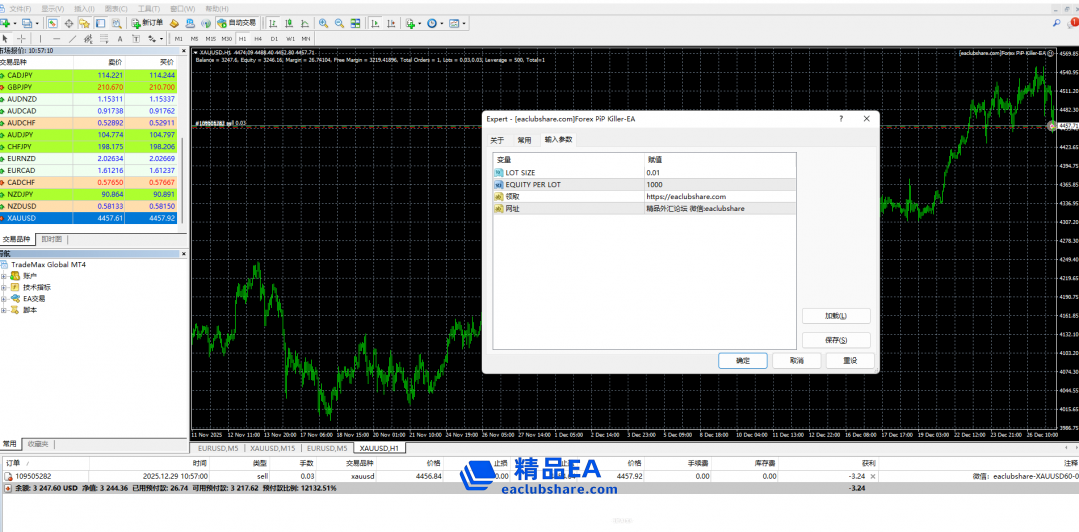Expand the 技术指标 (Indicators) tree node
The width and height of the screenshot is (1079, 532).
4,287
